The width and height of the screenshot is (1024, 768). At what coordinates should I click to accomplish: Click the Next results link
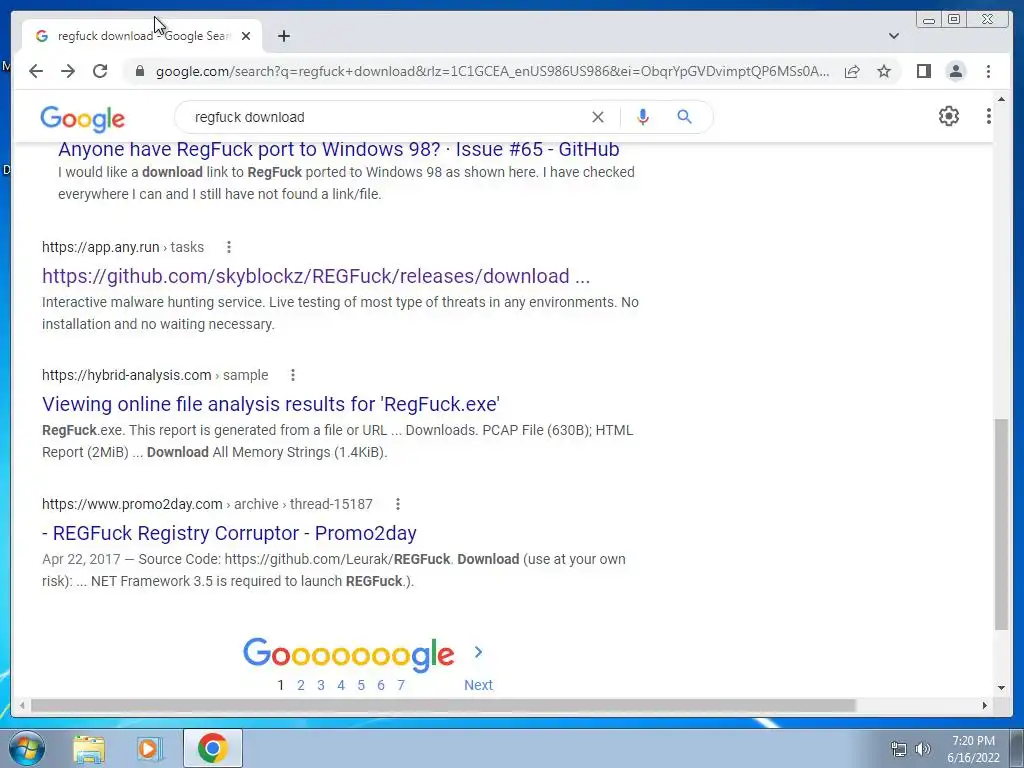478,685
